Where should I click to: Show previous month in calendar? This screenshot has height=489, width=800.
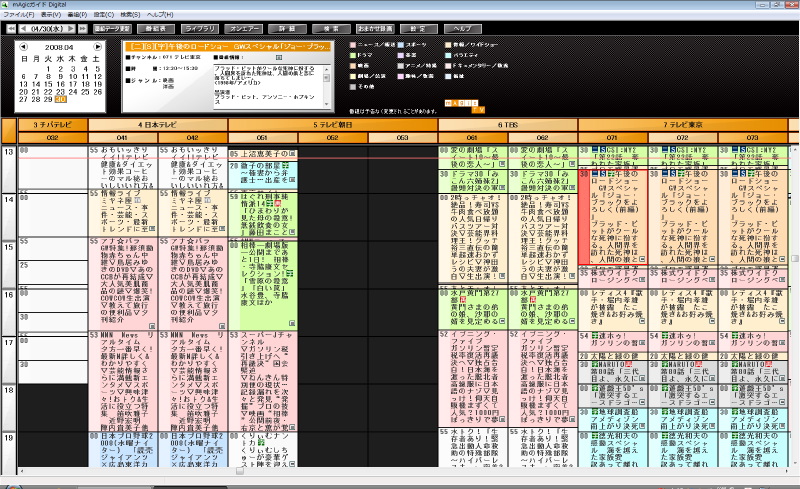(24, 46)
